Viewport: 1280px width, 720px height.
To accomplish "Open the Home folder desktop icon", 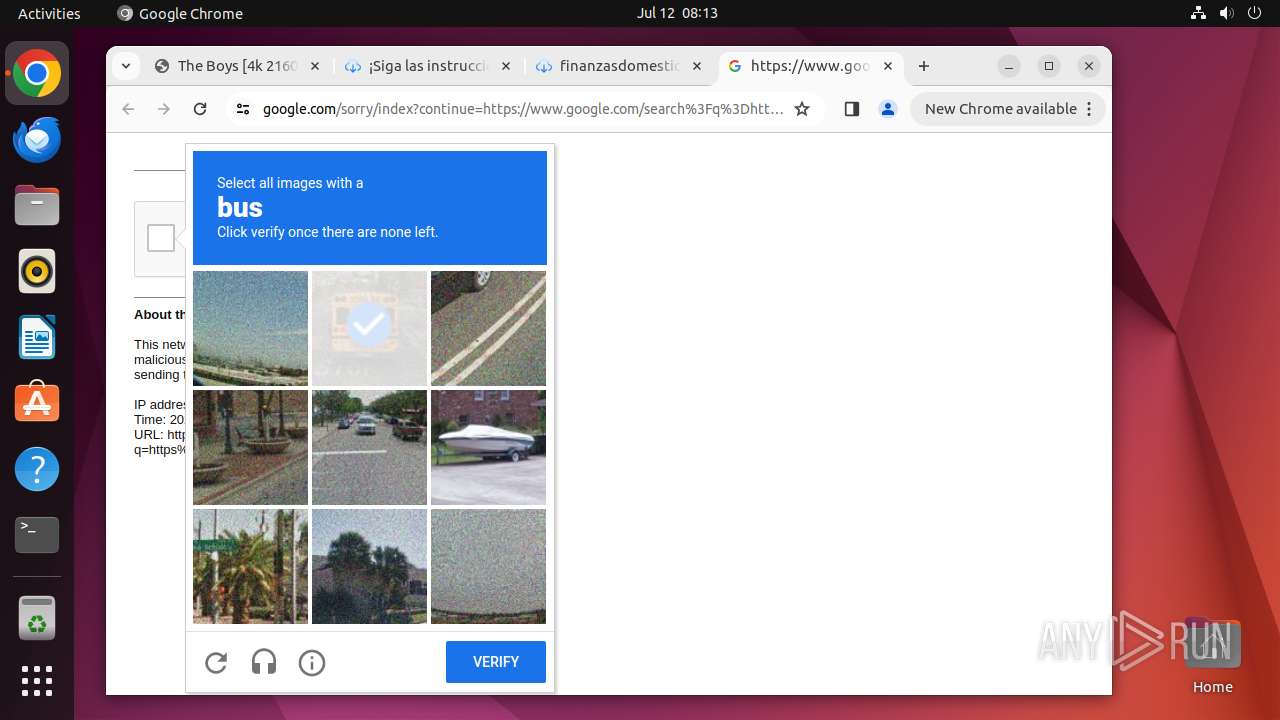I will point(1212,655).
